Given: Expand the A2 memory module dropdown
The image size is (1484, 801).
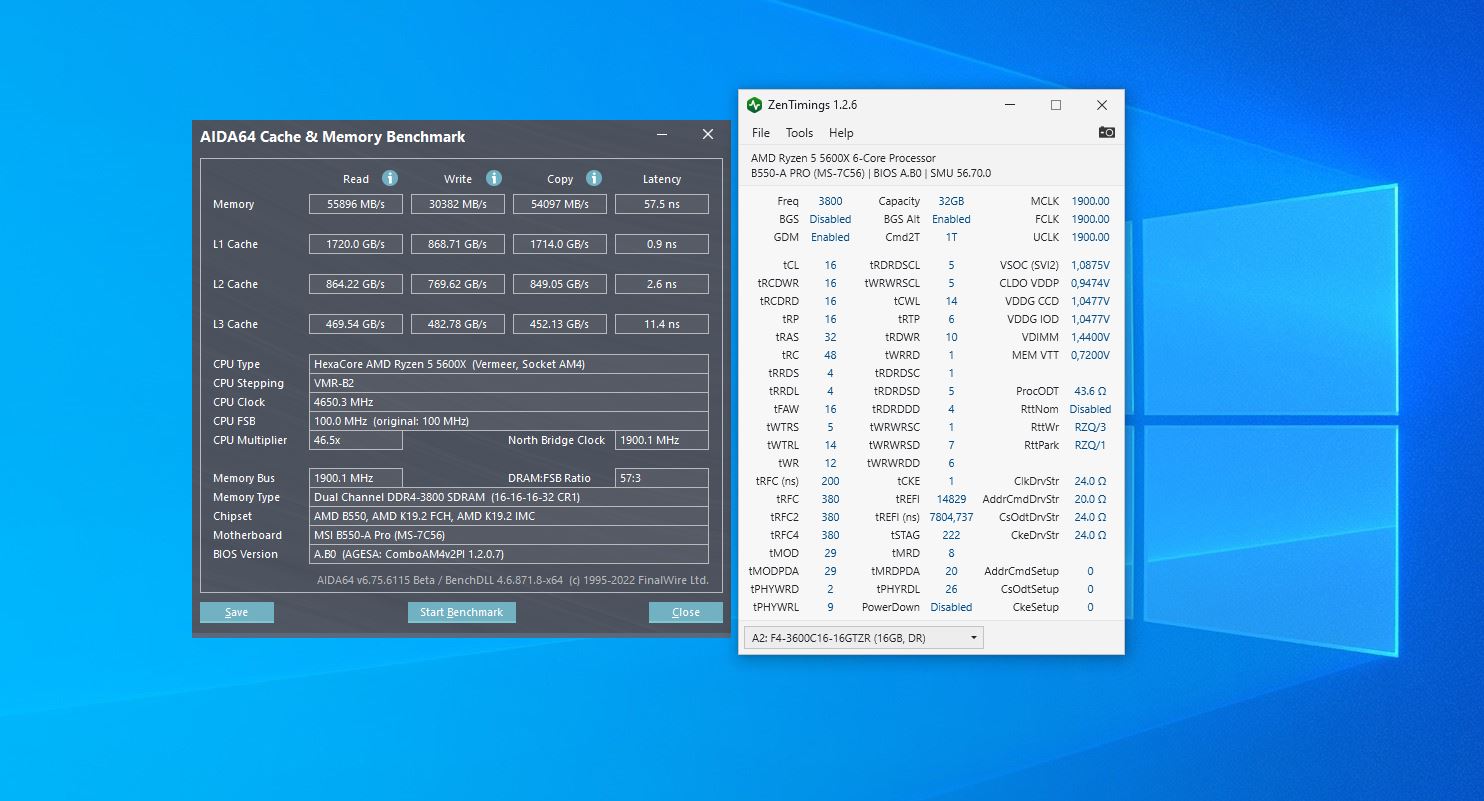Looking at the screenshot, I should click(x=864, y=638).
